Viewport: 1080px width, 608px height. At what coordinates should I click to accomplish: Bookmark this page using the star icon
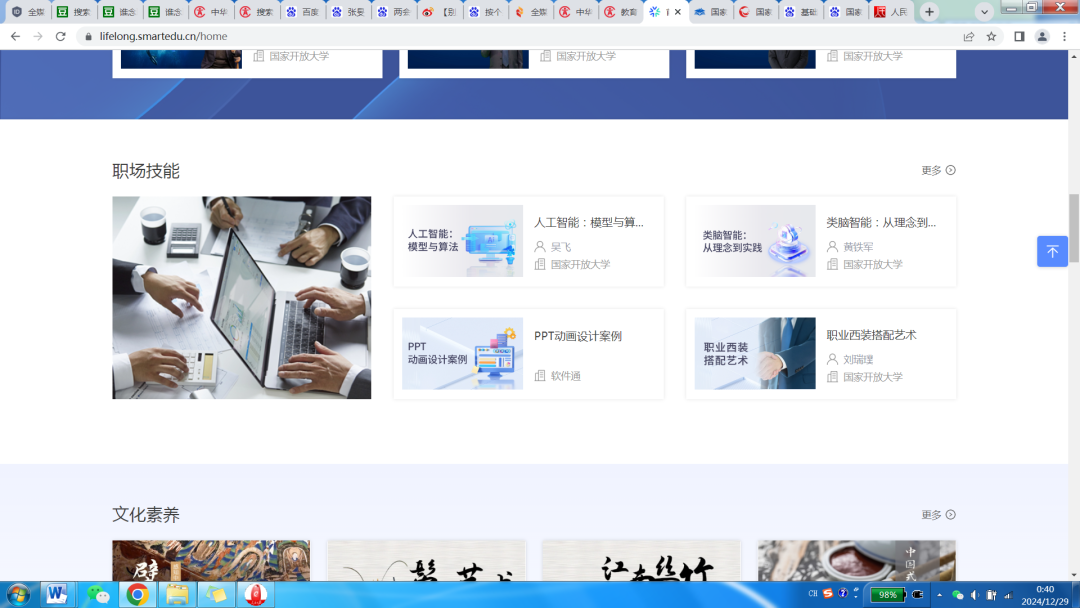991,36
